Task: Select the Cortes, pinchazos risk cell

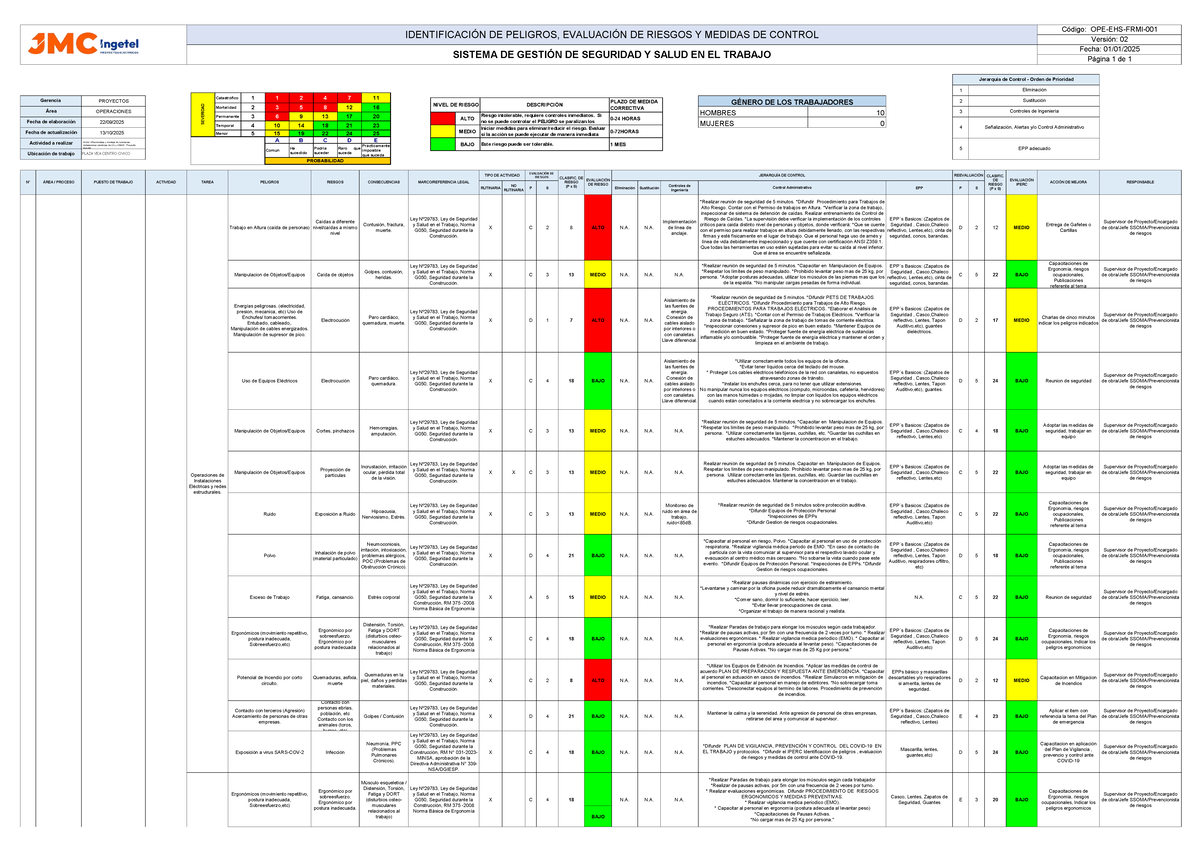Action: pos(334,430)
